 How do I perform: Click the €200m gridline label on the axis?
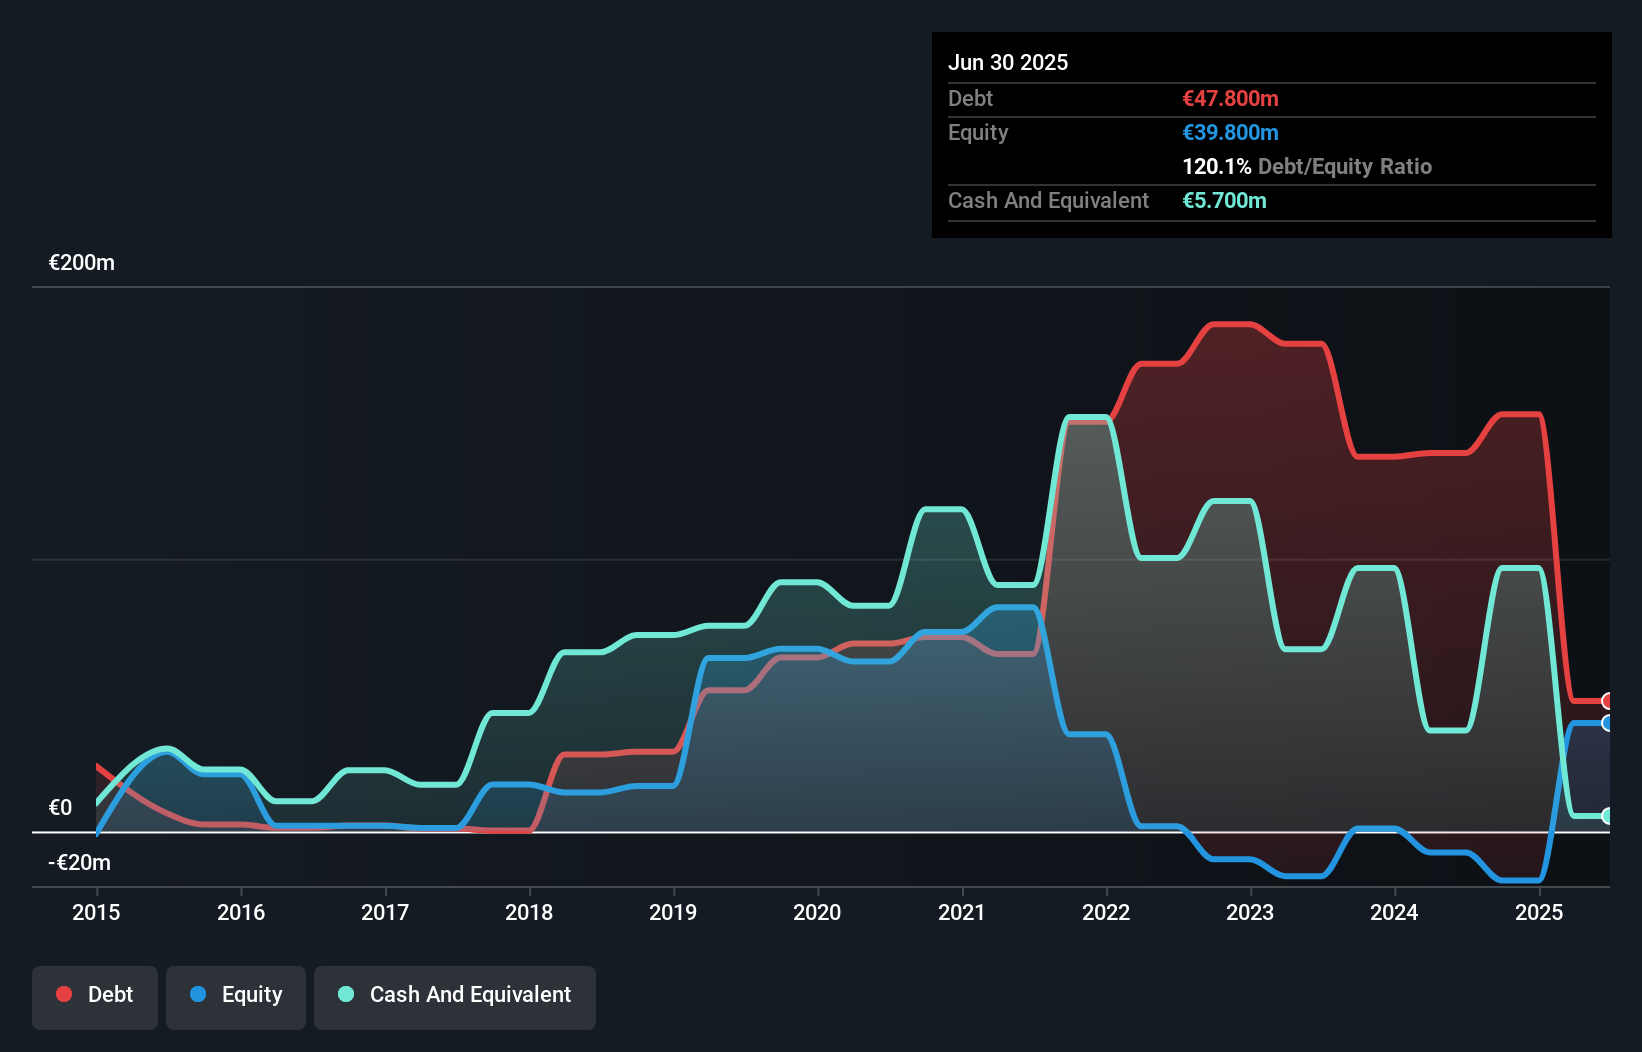pos(80,262)
